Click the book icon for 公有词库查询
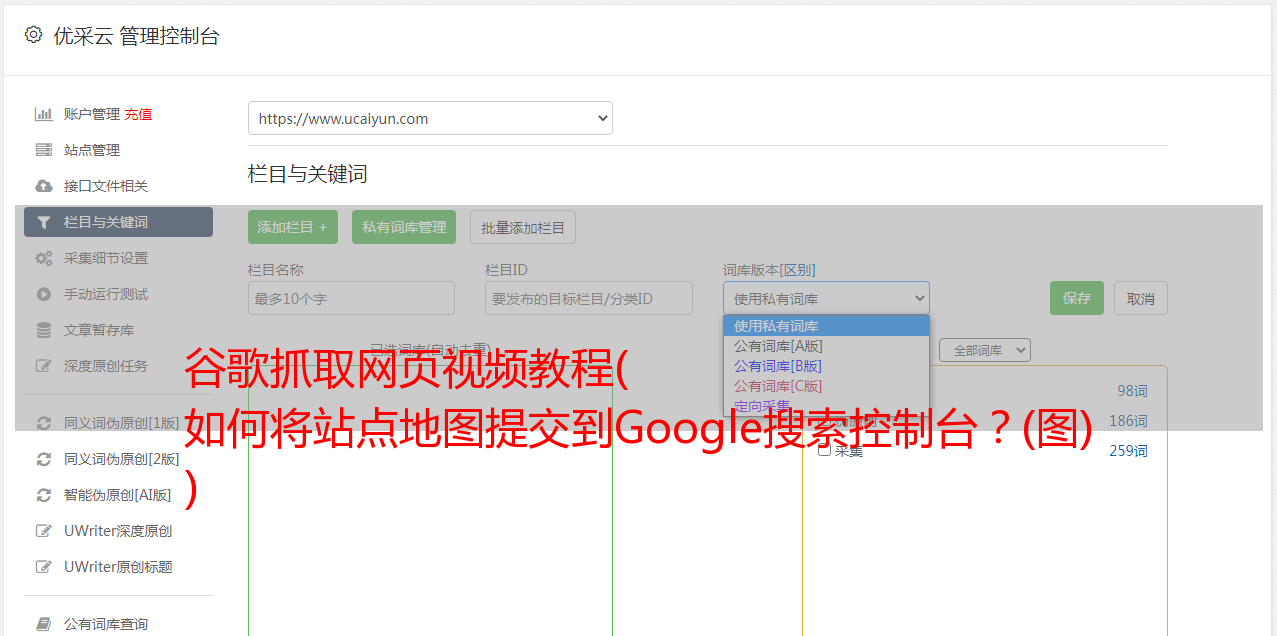The height and width of the screenshot is (636, 1277). point(44,624)
